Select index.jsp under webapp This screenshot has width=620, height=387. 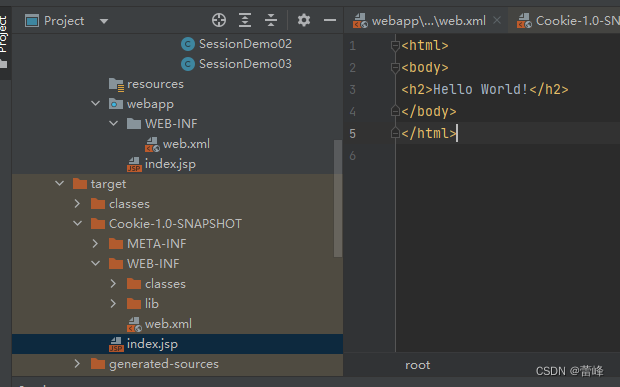170,164
